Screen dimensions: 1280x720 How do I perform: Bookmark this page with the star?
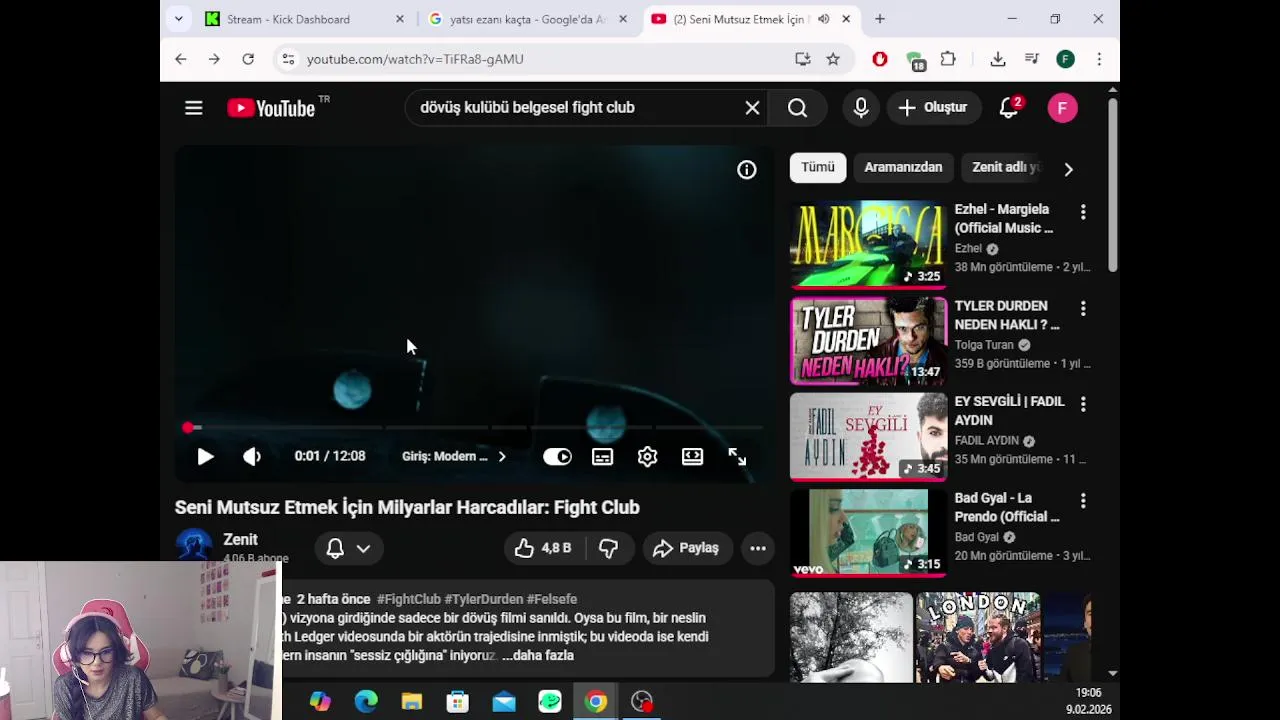(x=833, y=59)
